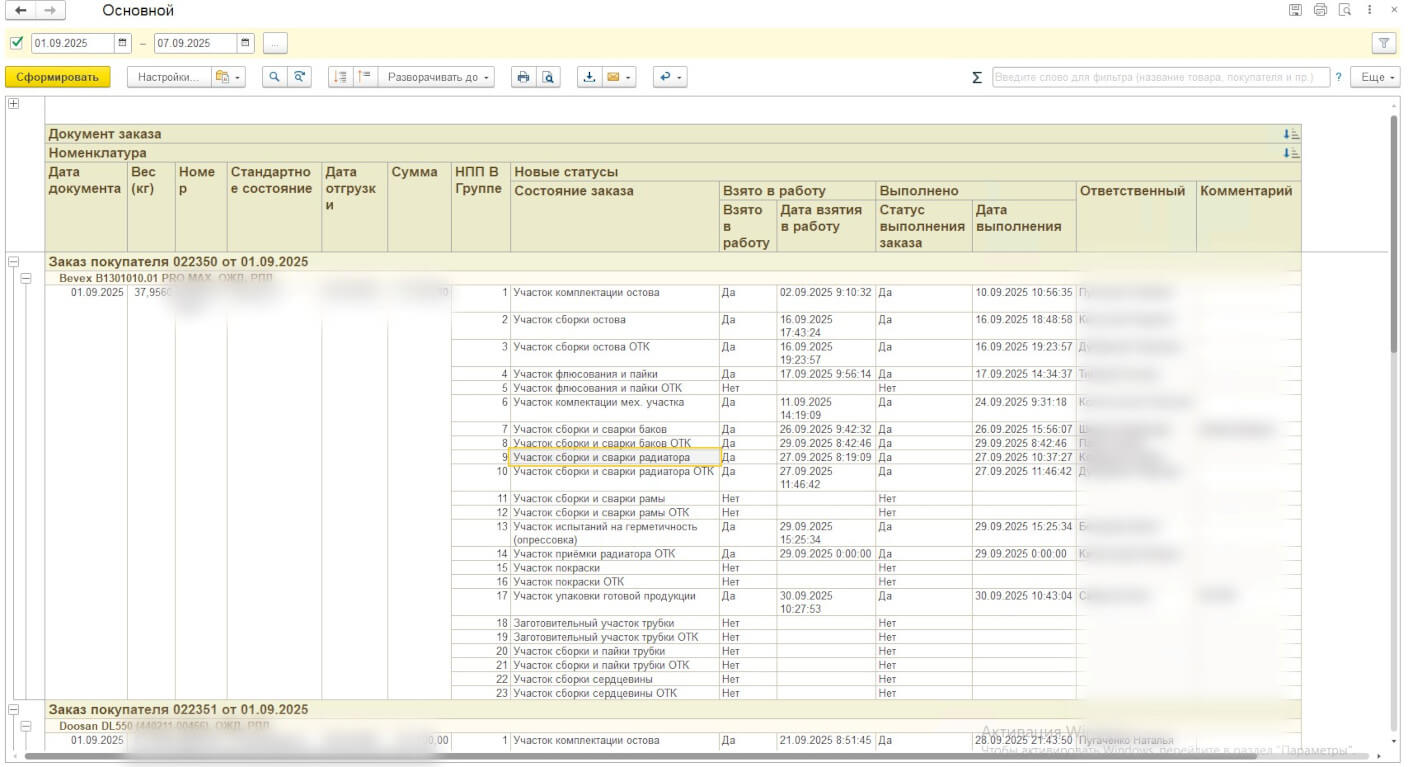This screenshot has height=767, width=1408.
Task: Click the filter word input field
Action: coord(1160,77)
